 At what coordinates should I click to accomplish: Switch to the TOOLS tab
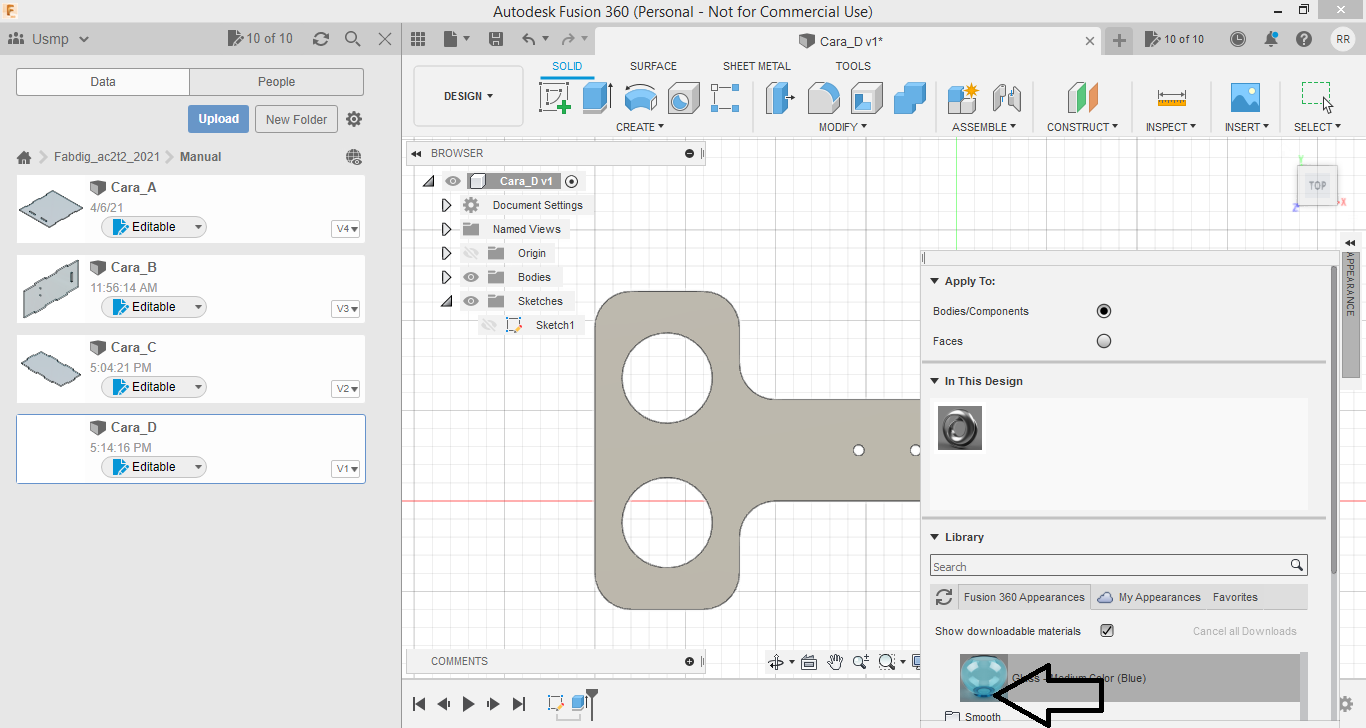click(853, 66)
